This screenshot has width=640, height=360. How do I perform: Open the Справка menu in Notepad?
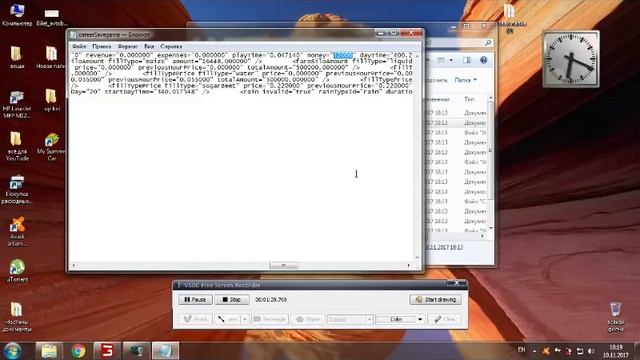[x=171, y=47]
